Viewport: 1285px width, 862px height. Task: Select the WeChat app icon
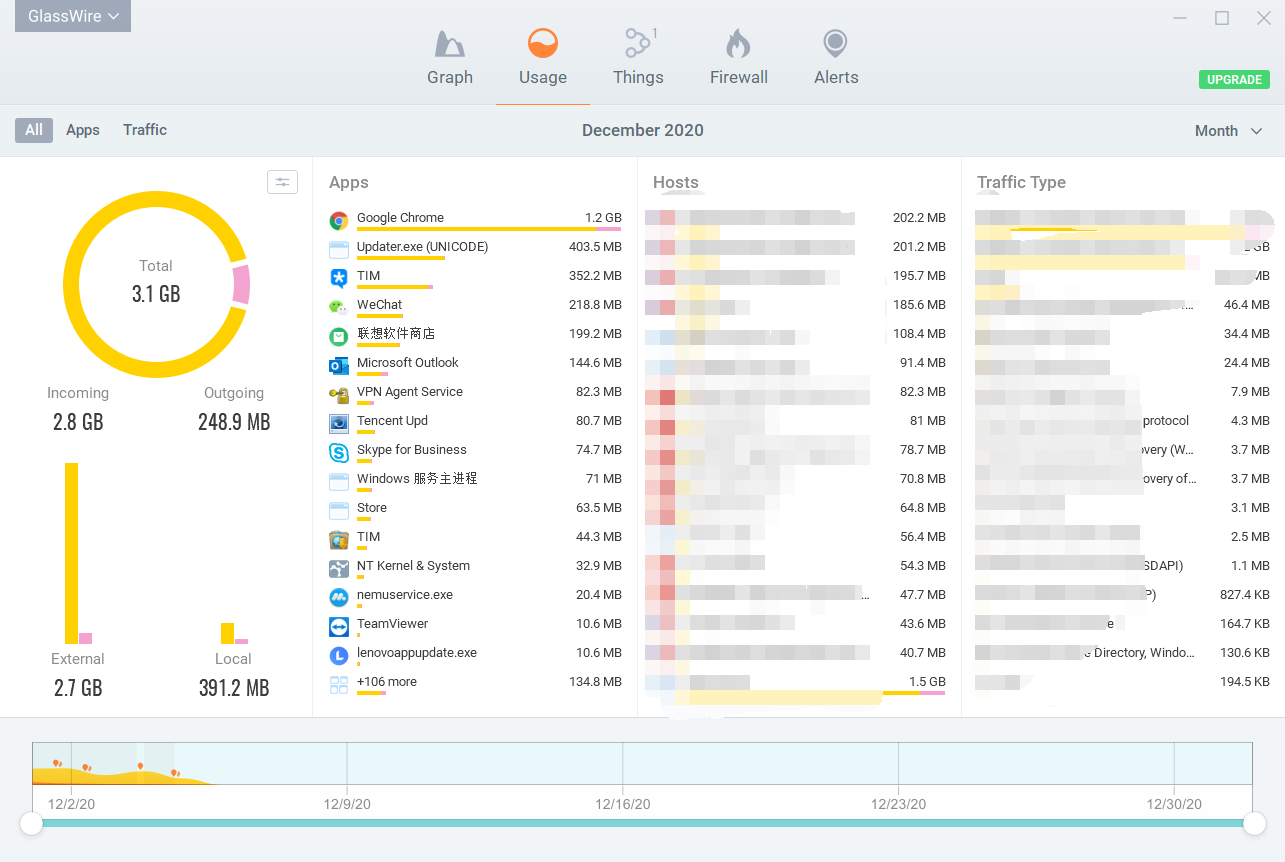(339, 307)
